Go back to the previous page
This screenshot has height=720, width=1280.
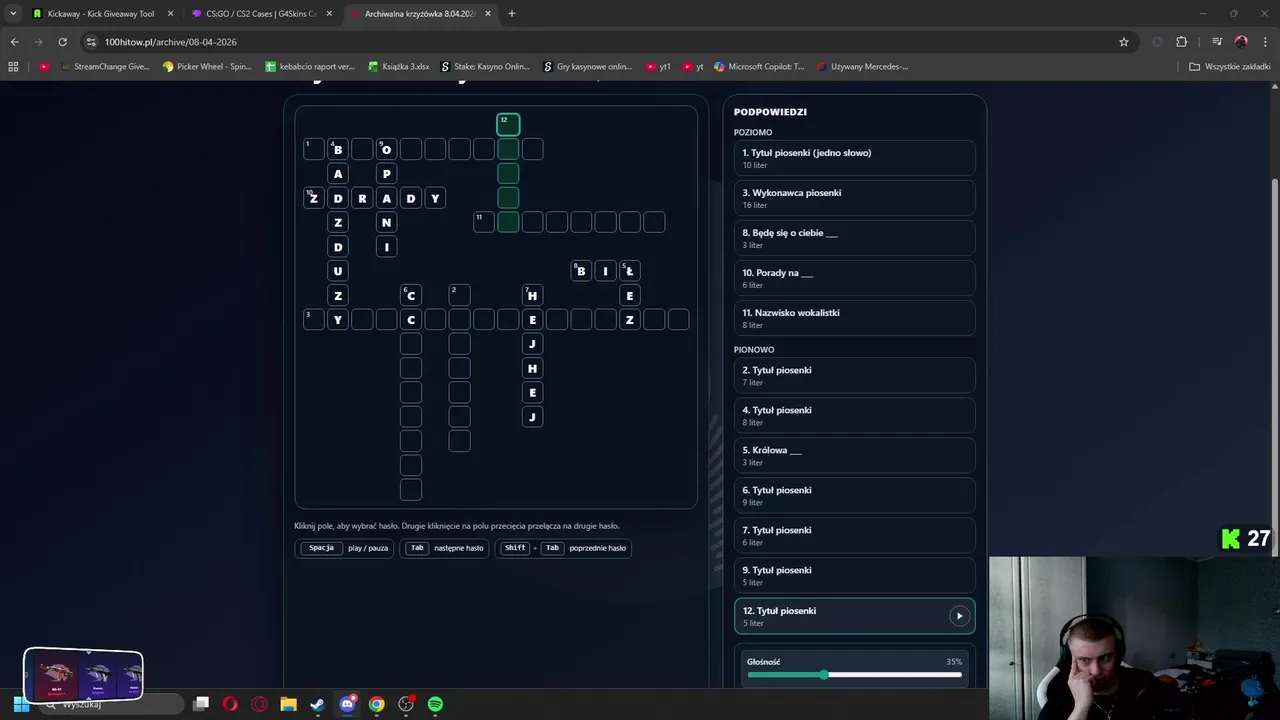(14, 42)
